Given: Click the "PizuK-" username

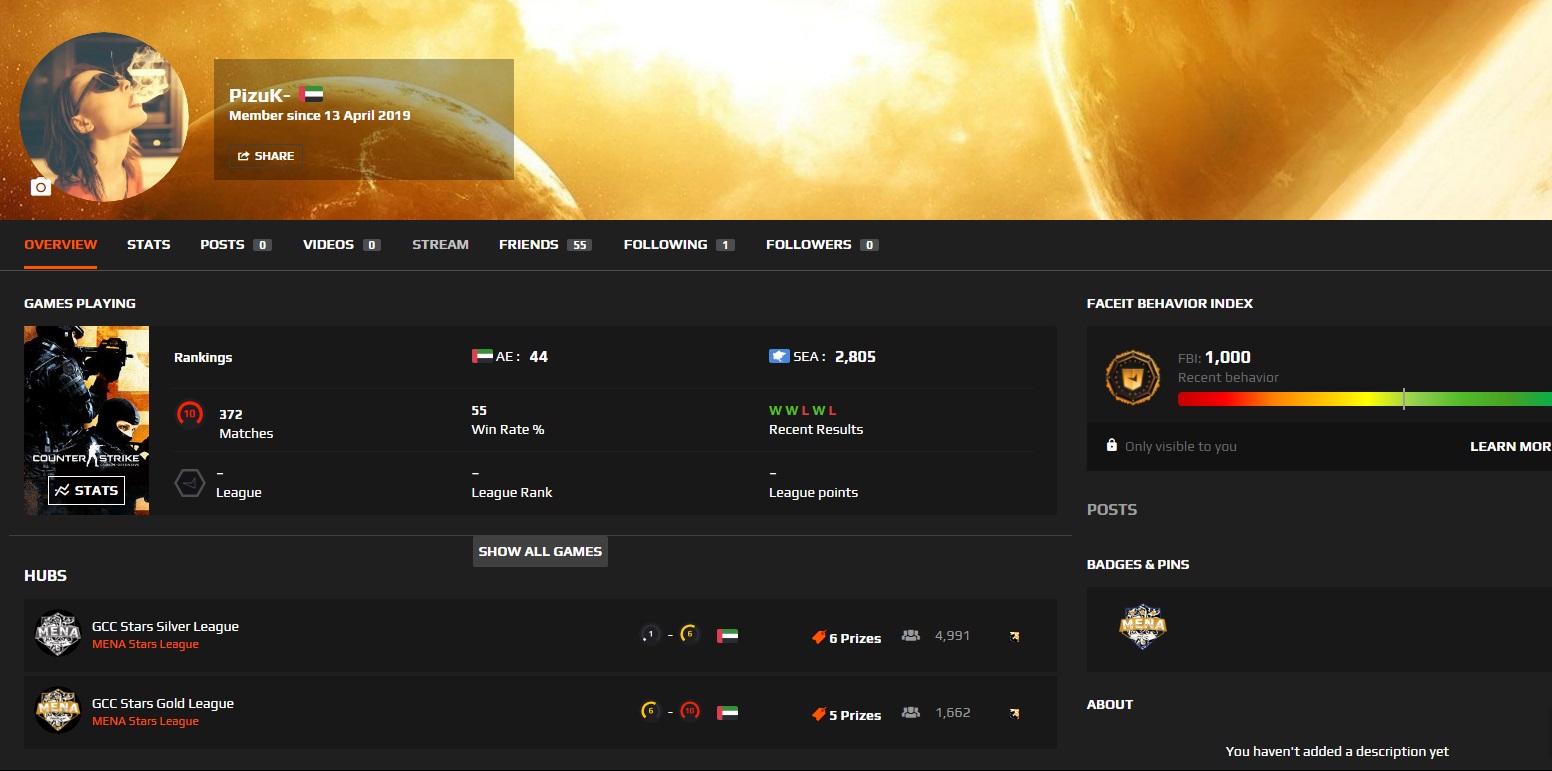Looking at the screenshot, I should coord(260,94).
